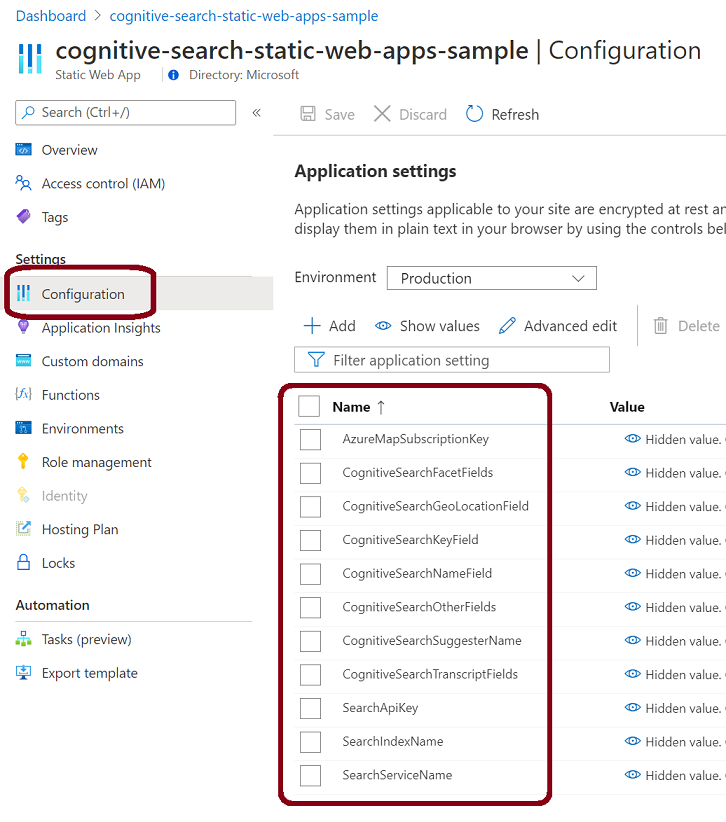Viewport: 726px width, 822px height.
Task: Click the Static Web App header icon
Action: [30, 58]
